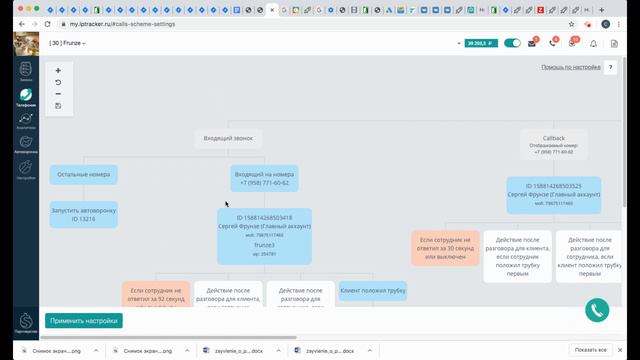Click the question mark help button

[611, 67]
